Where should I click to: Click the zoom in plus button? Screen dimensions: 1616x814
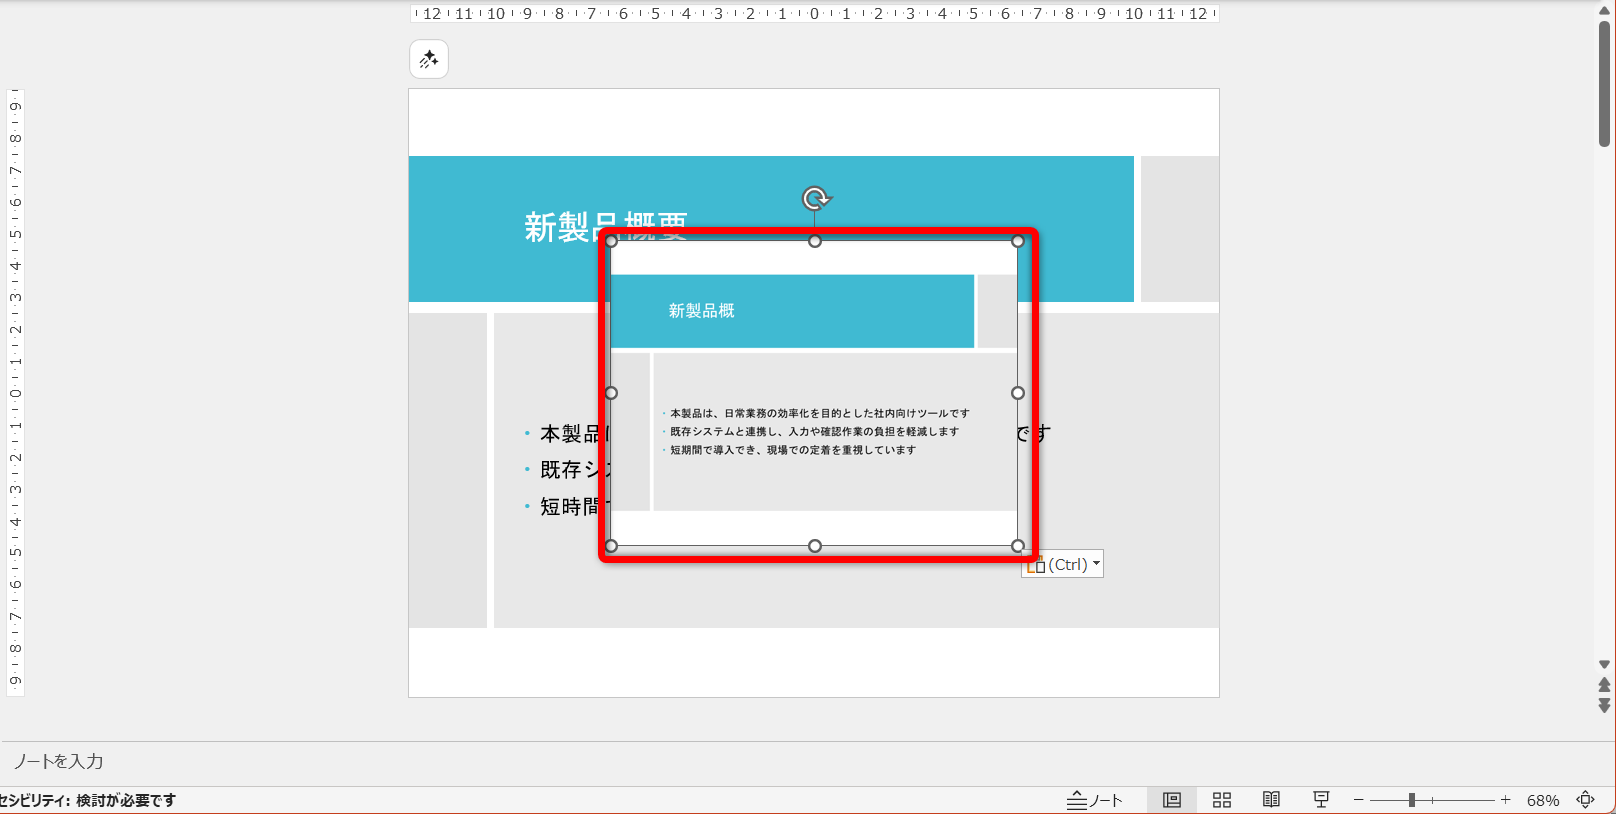pos(1505,800)
